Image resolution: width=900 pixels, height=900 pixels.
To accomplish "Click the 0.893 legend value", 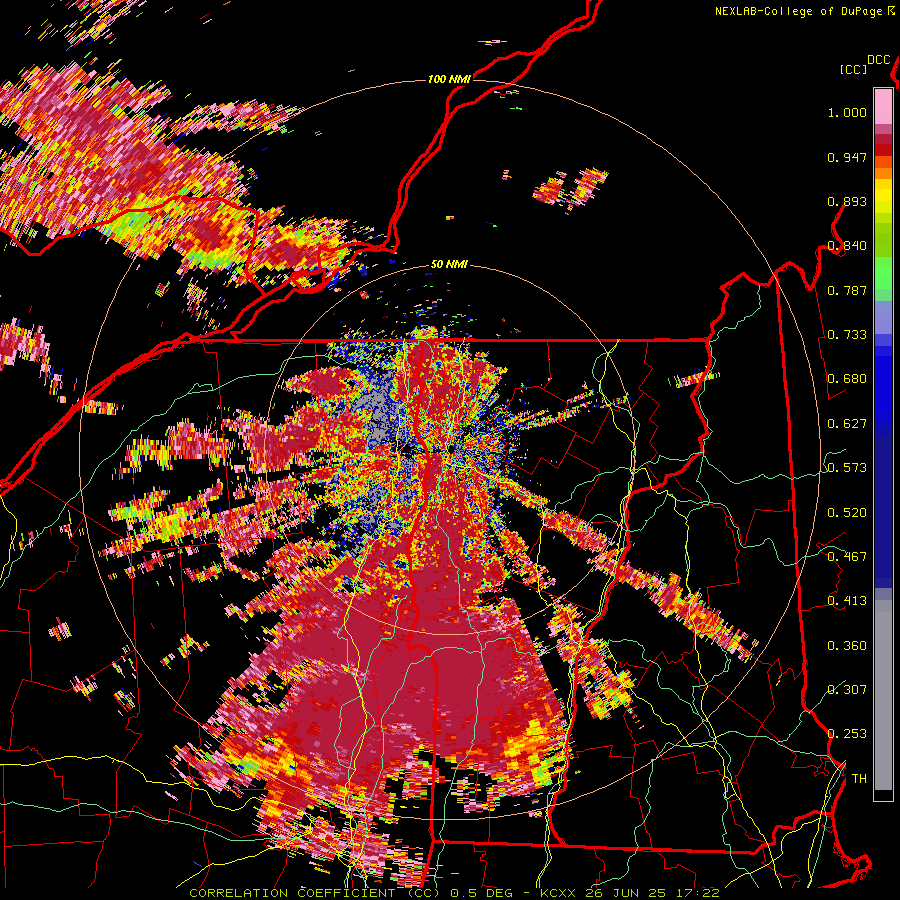I will 847,201.
